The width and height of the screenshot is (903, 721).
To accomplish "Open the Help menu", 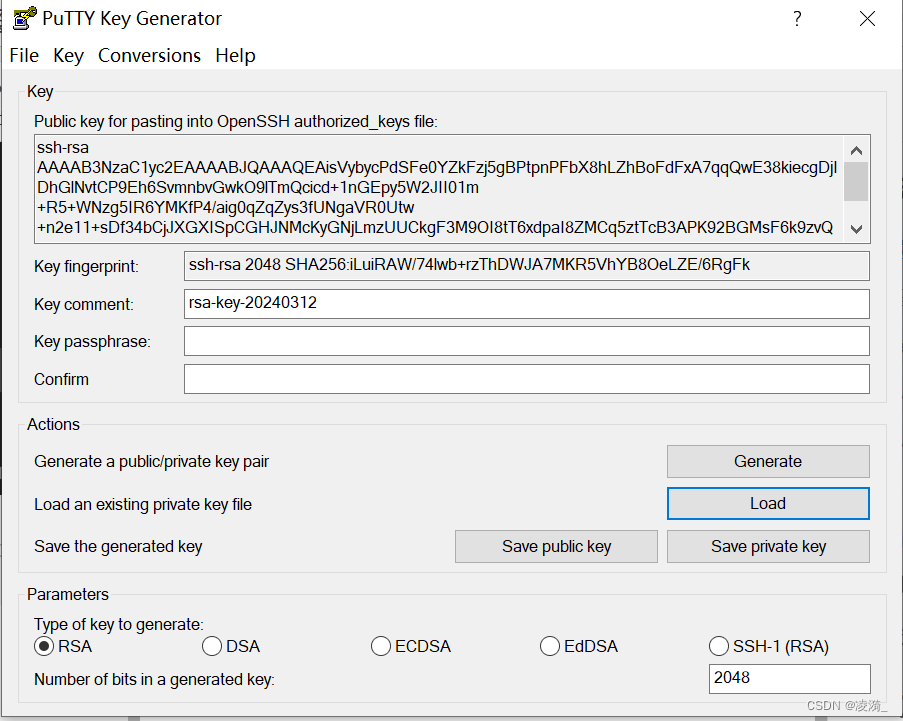I will point(236,55).
